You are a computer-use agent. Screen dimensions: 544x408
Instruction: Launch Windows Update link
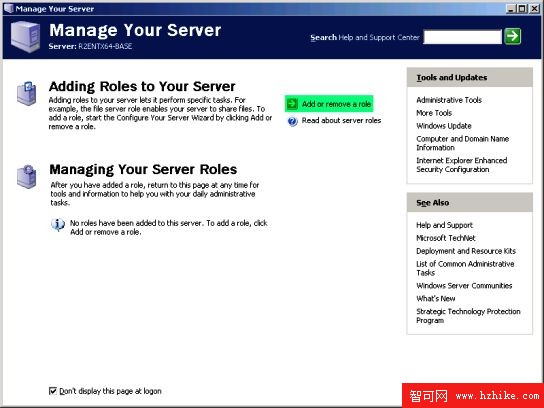444,126
